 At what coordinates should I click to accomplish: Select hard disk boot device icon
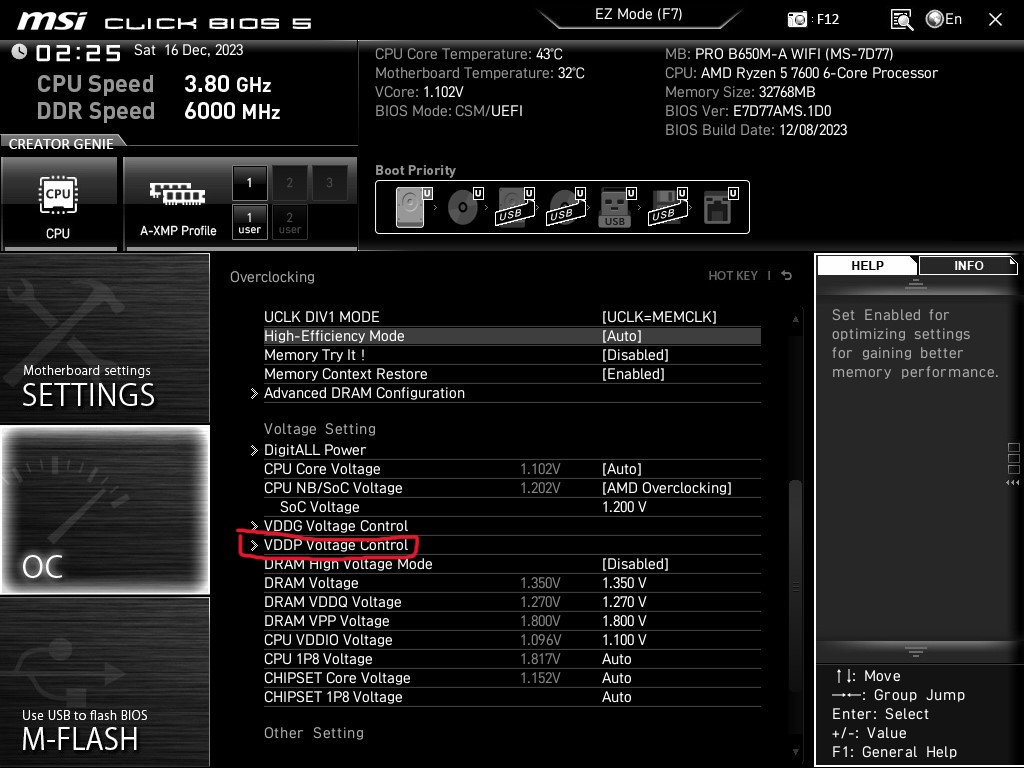pos(414,207)
